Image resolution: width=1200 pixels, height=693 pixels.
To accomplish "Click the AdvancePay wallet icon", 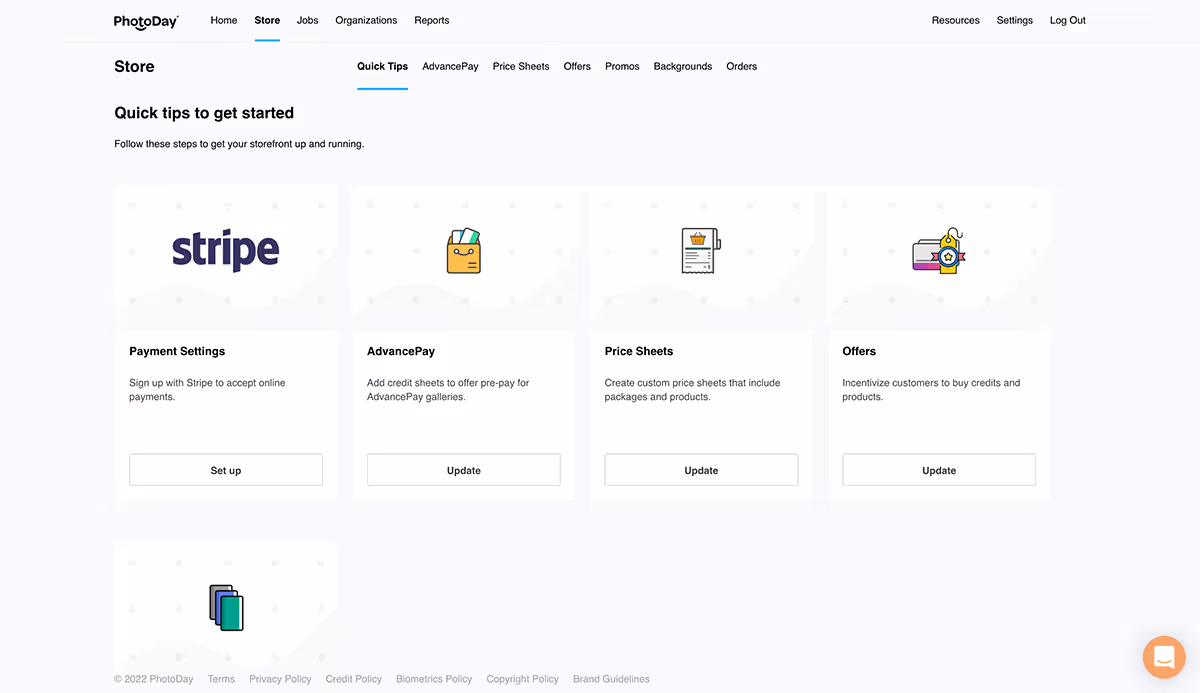I will click(463, 250).
